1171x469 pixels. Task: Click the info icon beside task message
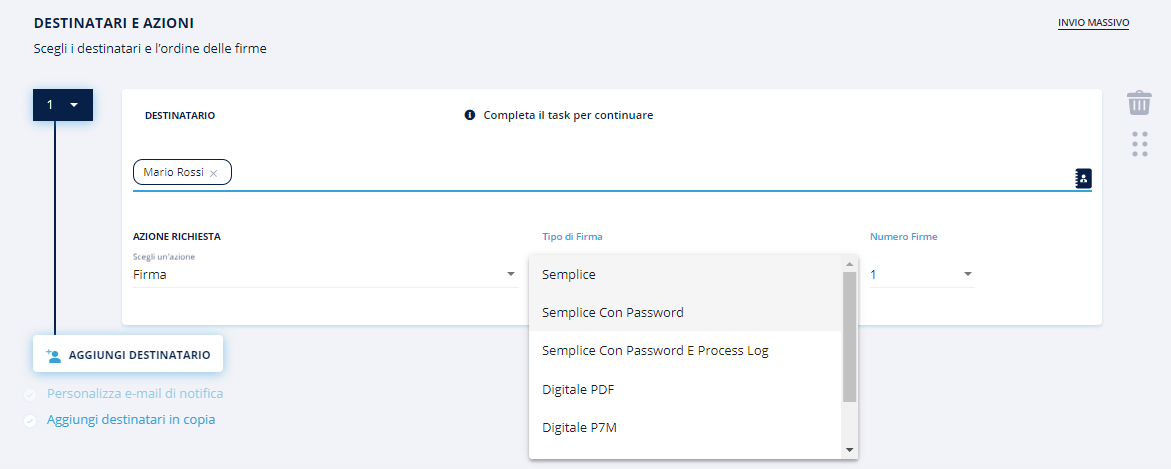[x=470, y=115]
